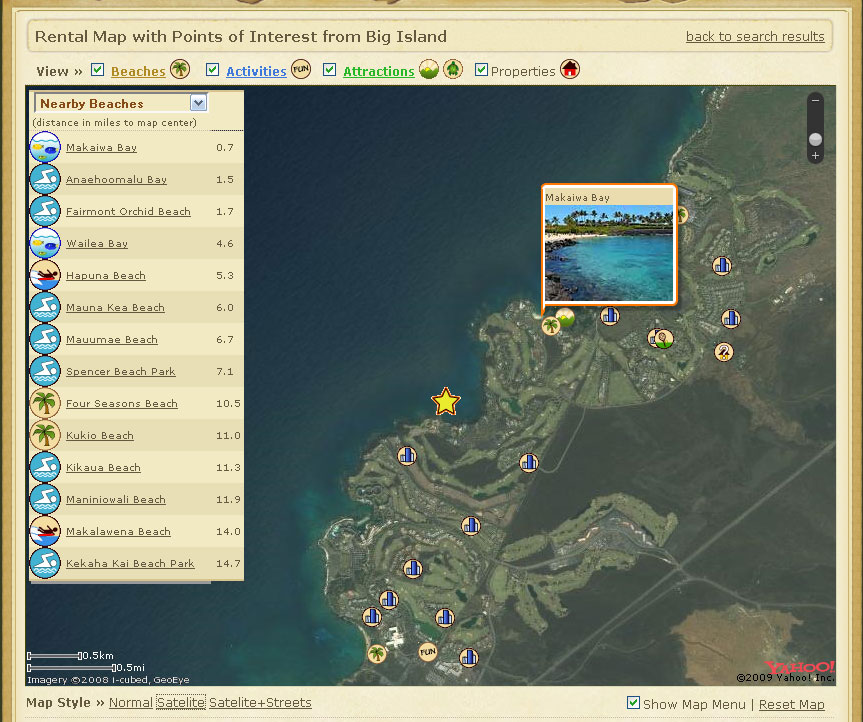Uncheck the Beaches view checkbox
The width and height of the screenshot is (863, 722).
[97, 69]
